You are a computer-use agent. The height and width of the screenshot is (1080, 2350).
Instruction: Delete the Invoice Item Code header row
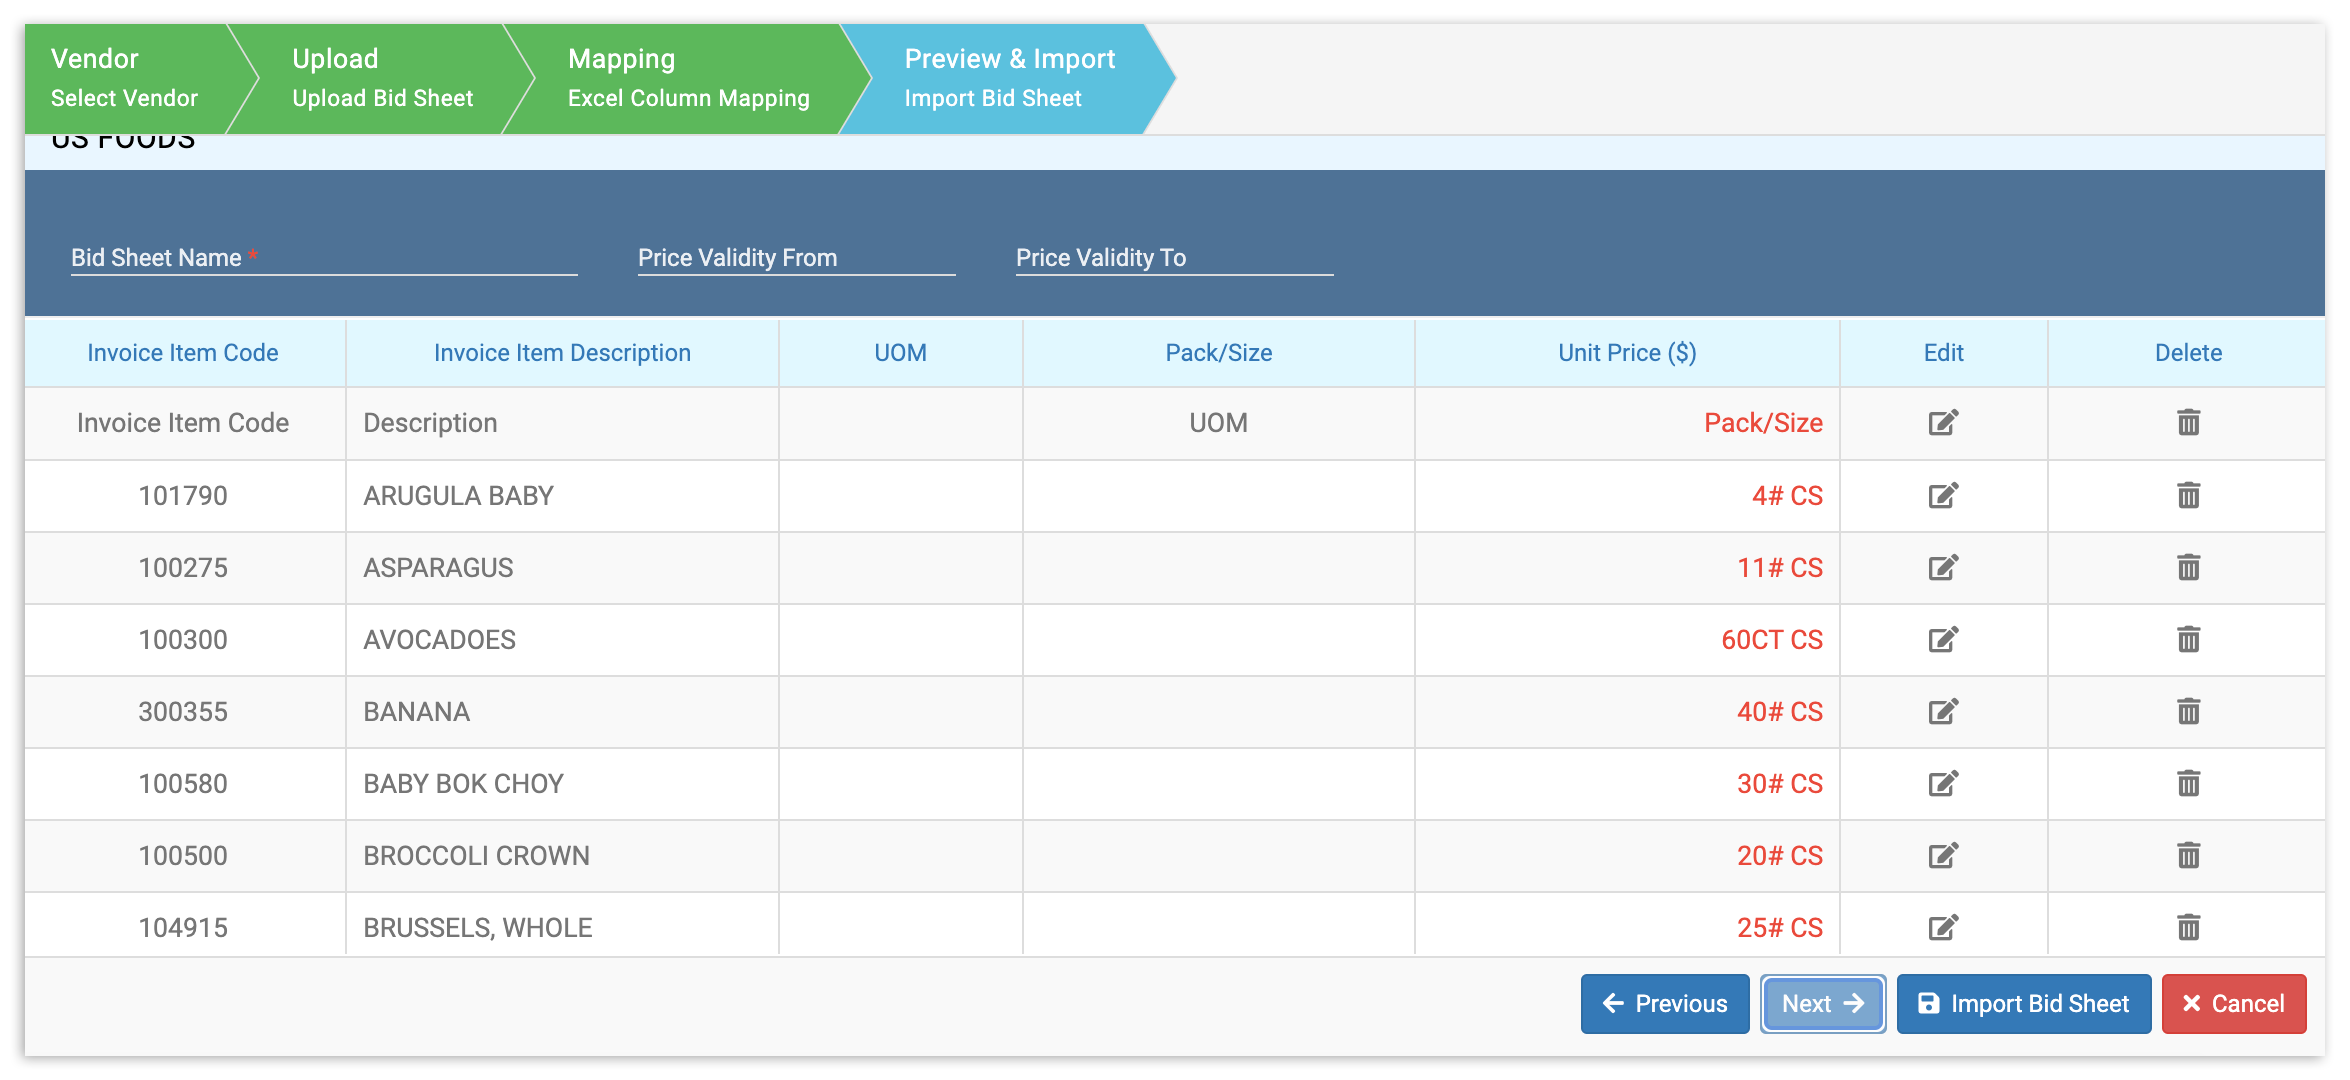pos(2188,422)
